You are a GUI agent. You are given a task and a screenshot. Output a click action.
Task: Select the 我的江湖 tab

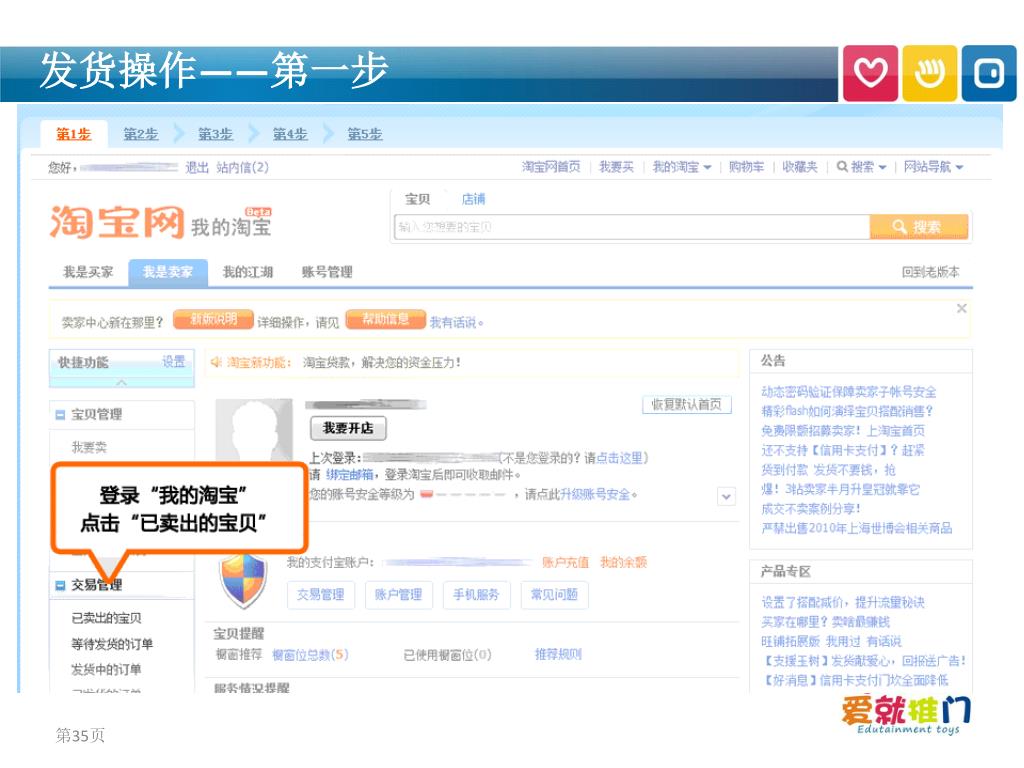(248, 272)
